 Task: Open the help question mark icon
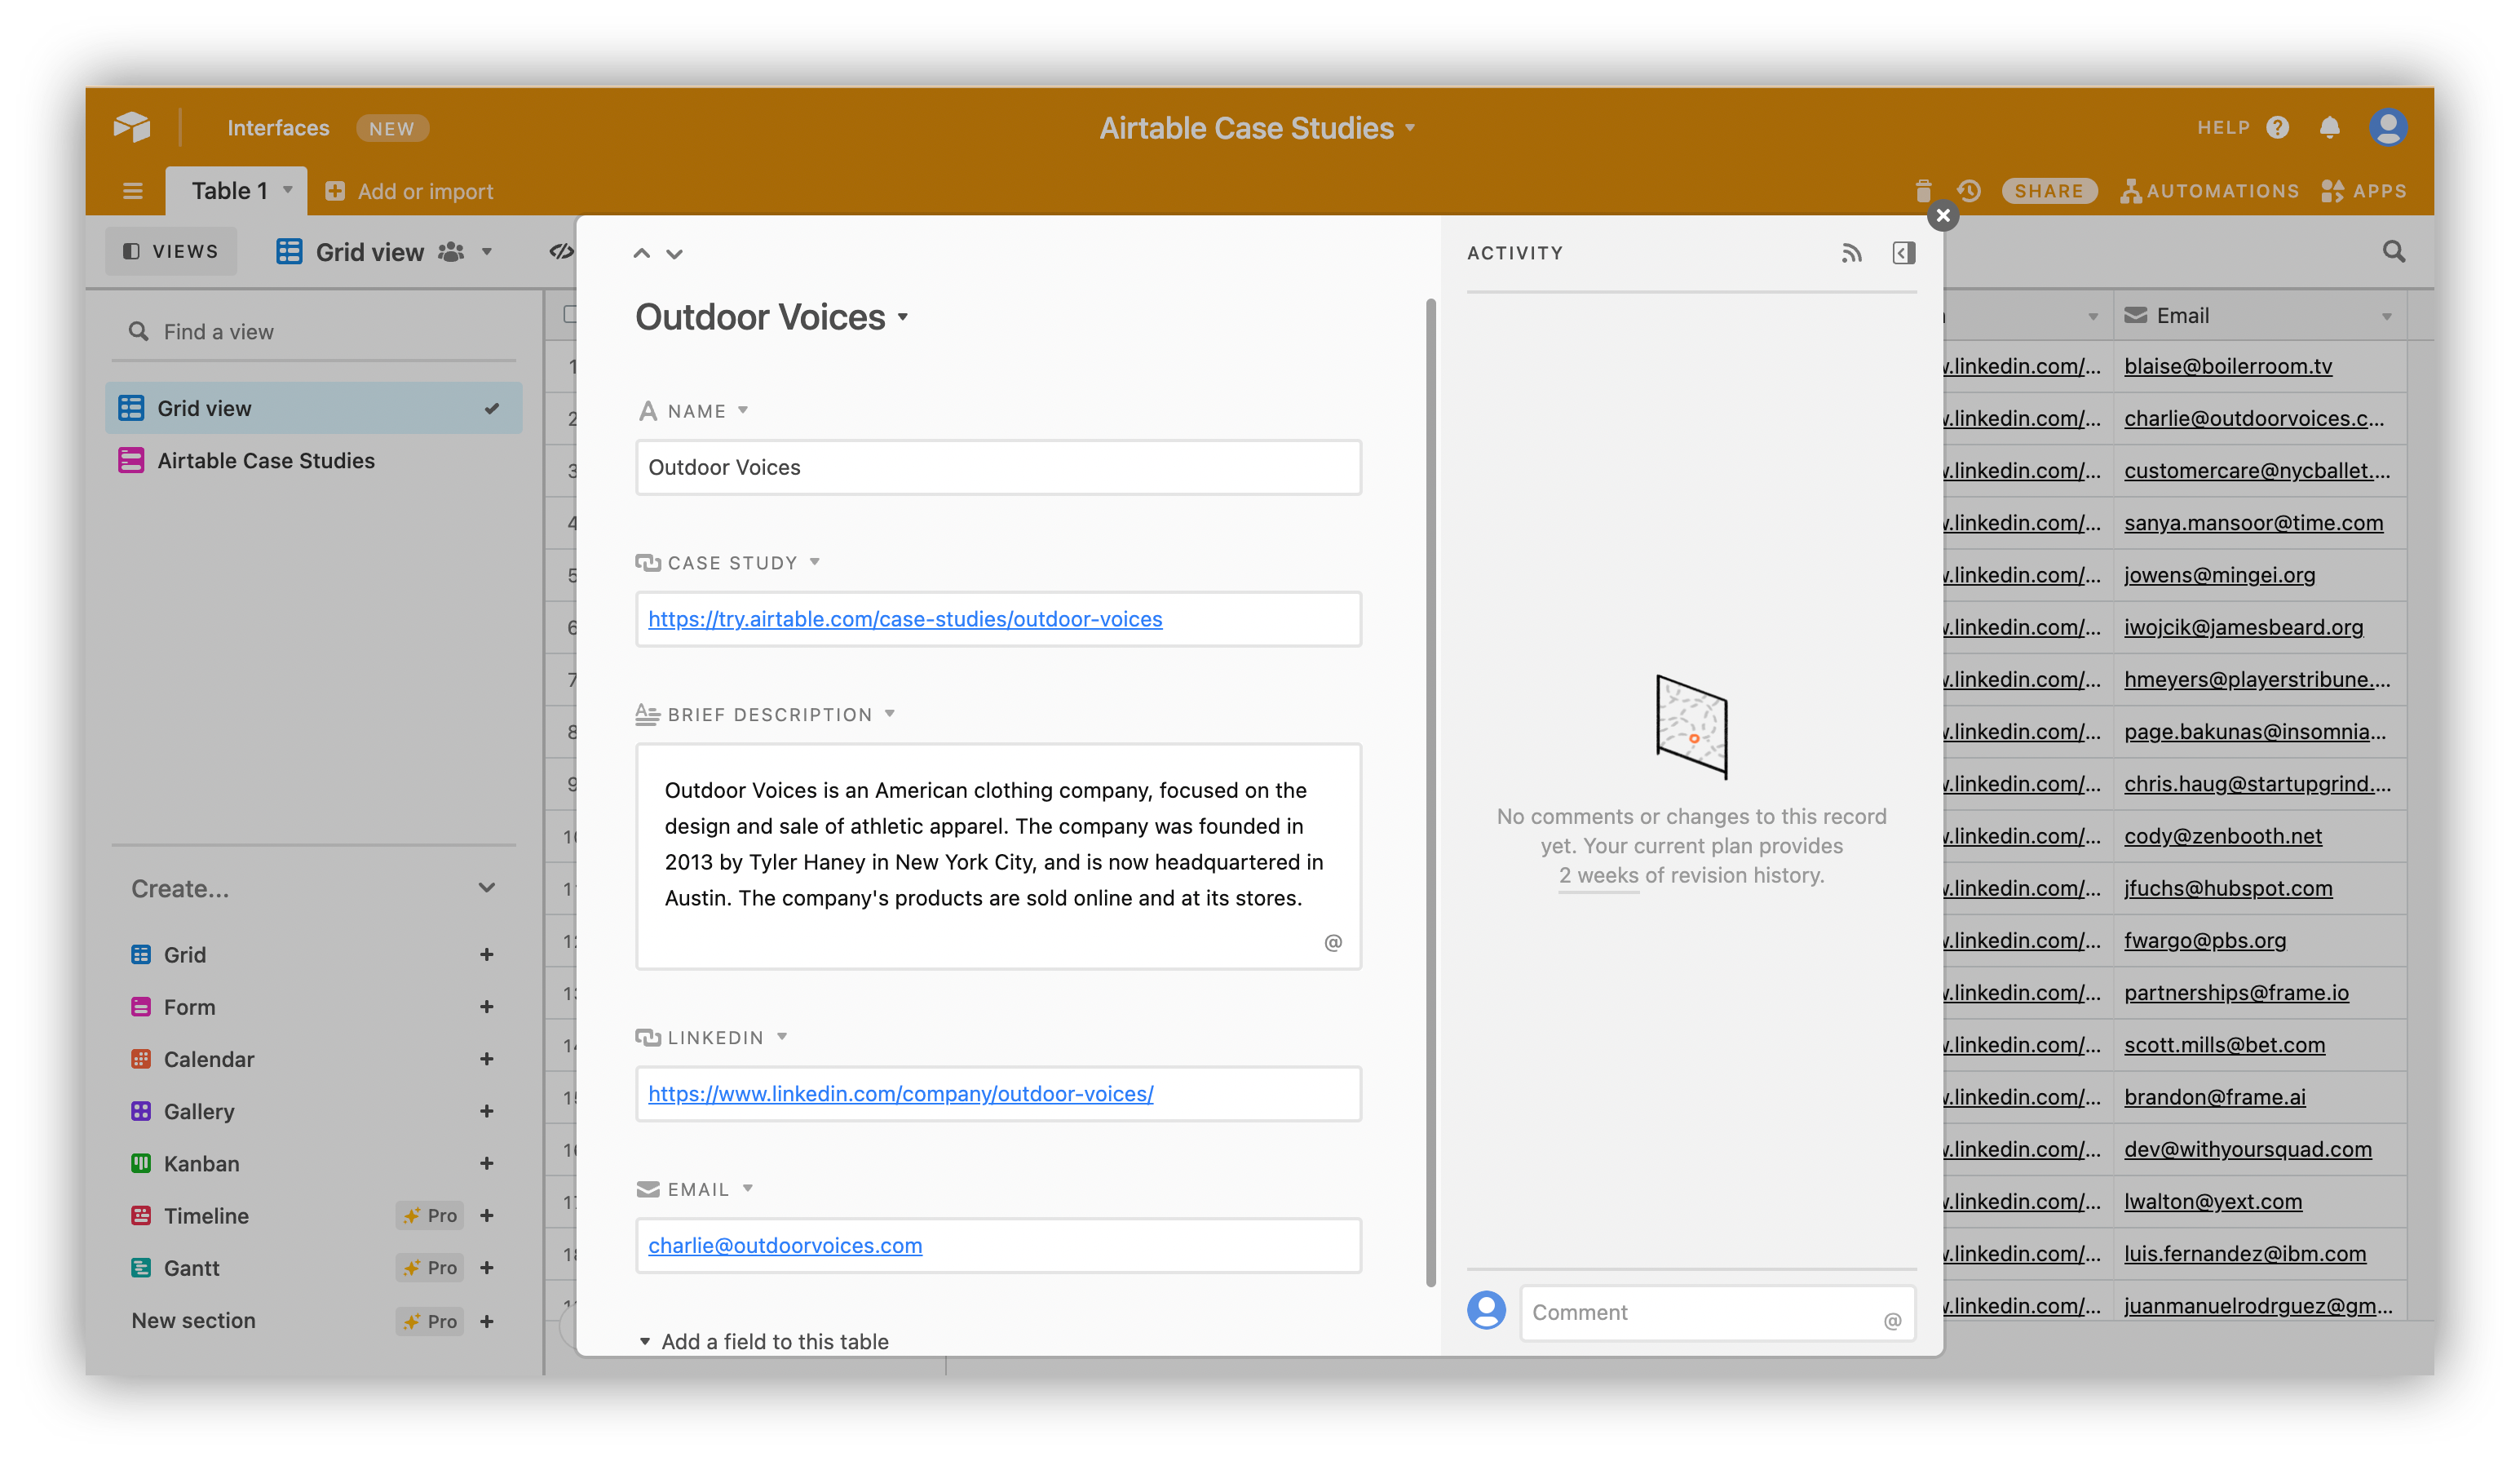pos(2277,128)
